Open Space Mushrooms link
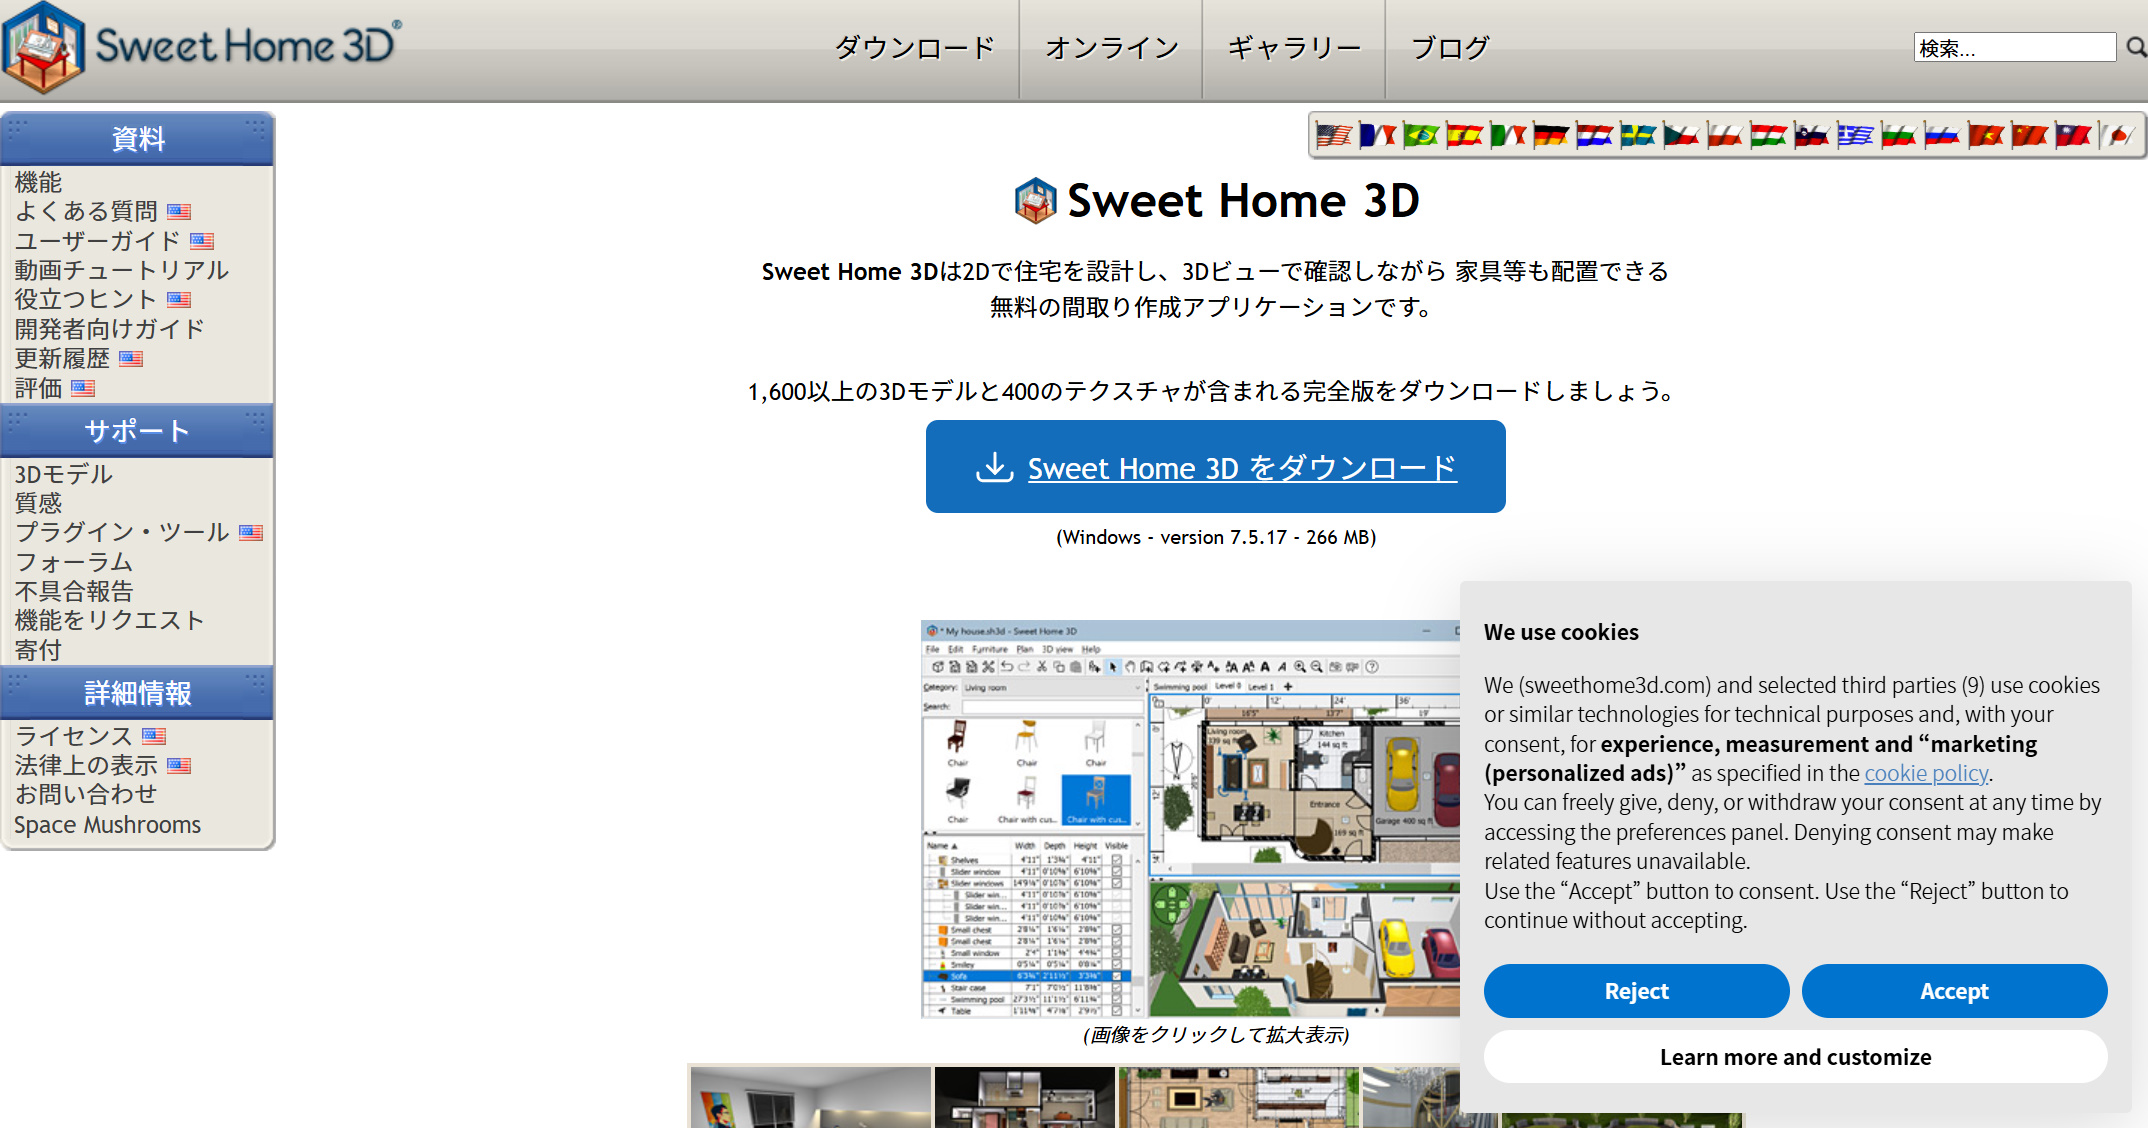 108,825
